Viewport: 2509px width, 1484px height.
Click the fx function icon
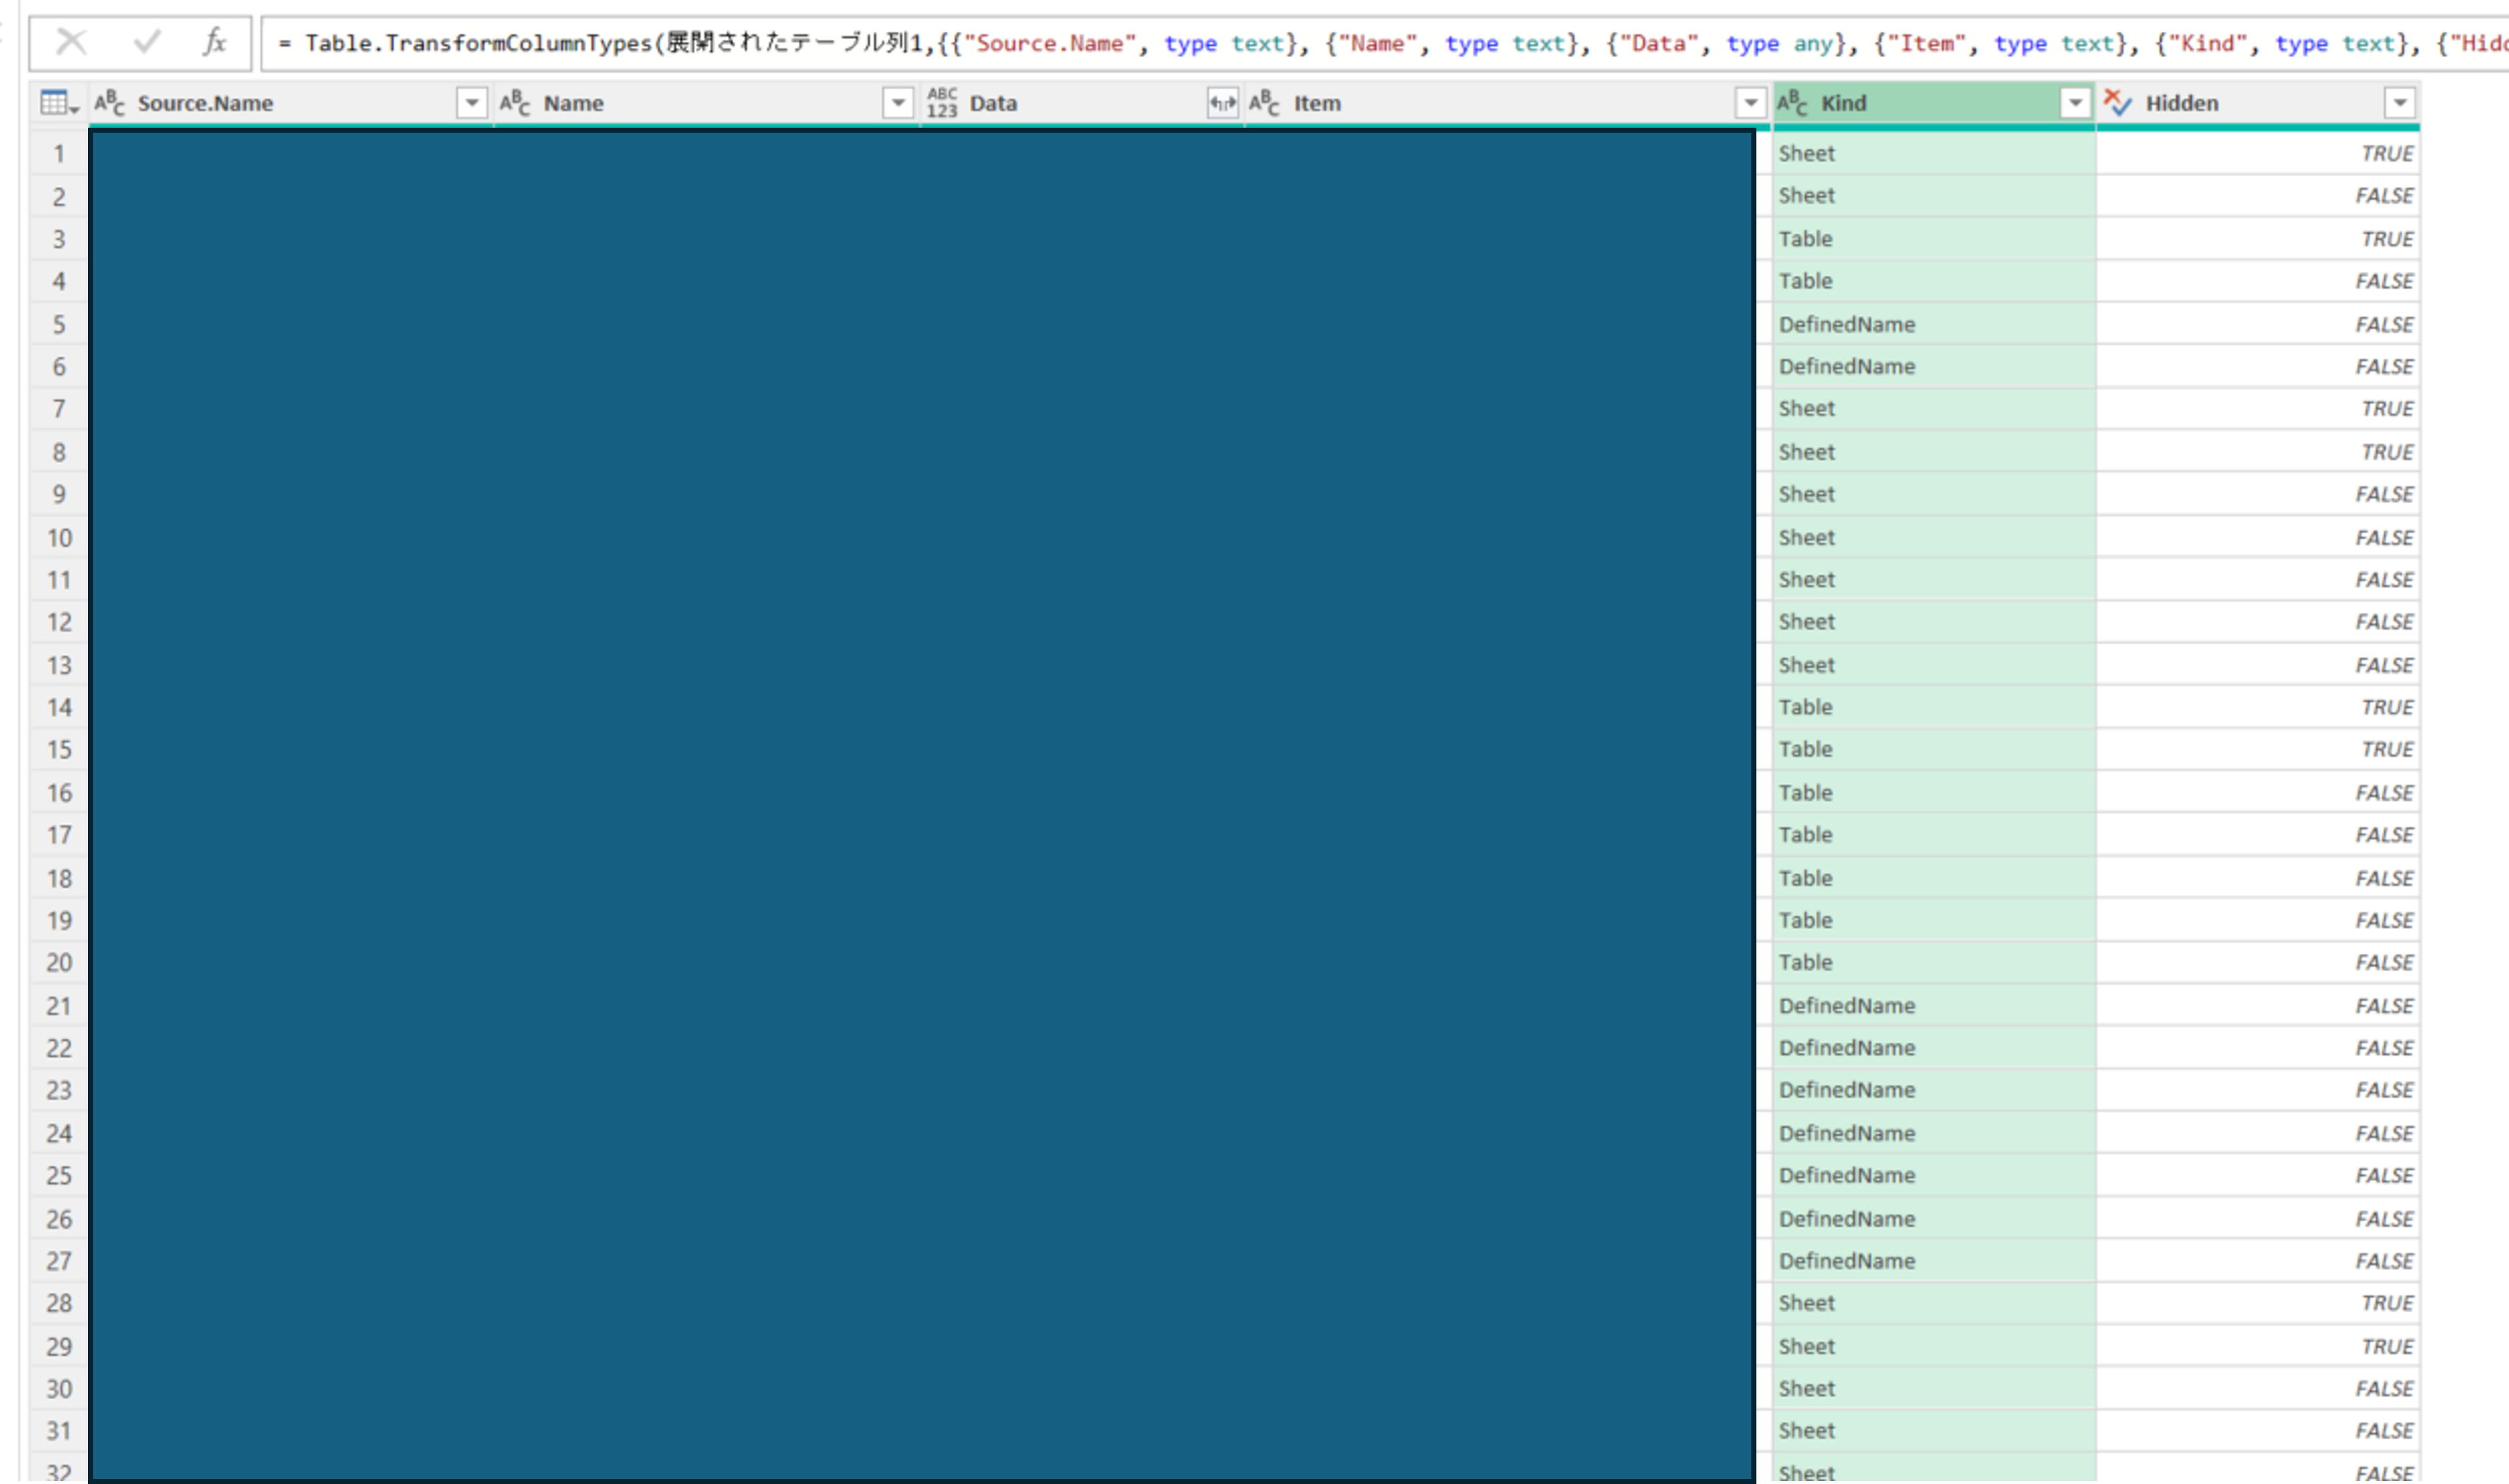[214, 42]
